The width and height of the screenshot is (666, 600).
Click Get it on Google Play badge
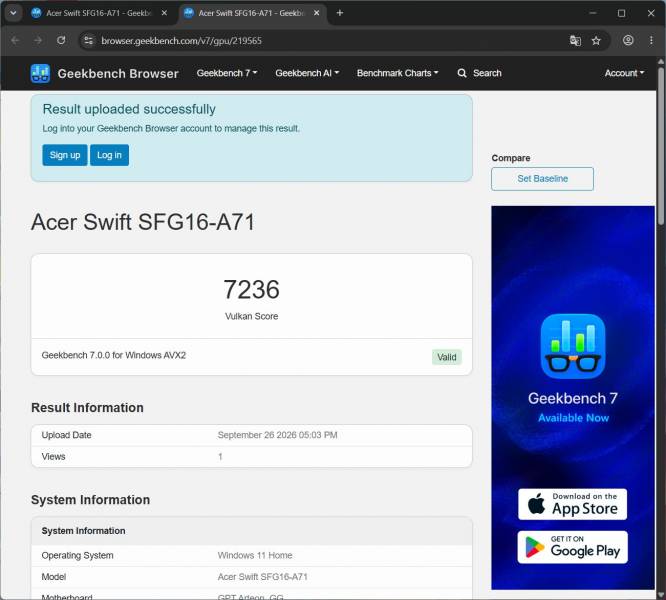tap(572, 547)
